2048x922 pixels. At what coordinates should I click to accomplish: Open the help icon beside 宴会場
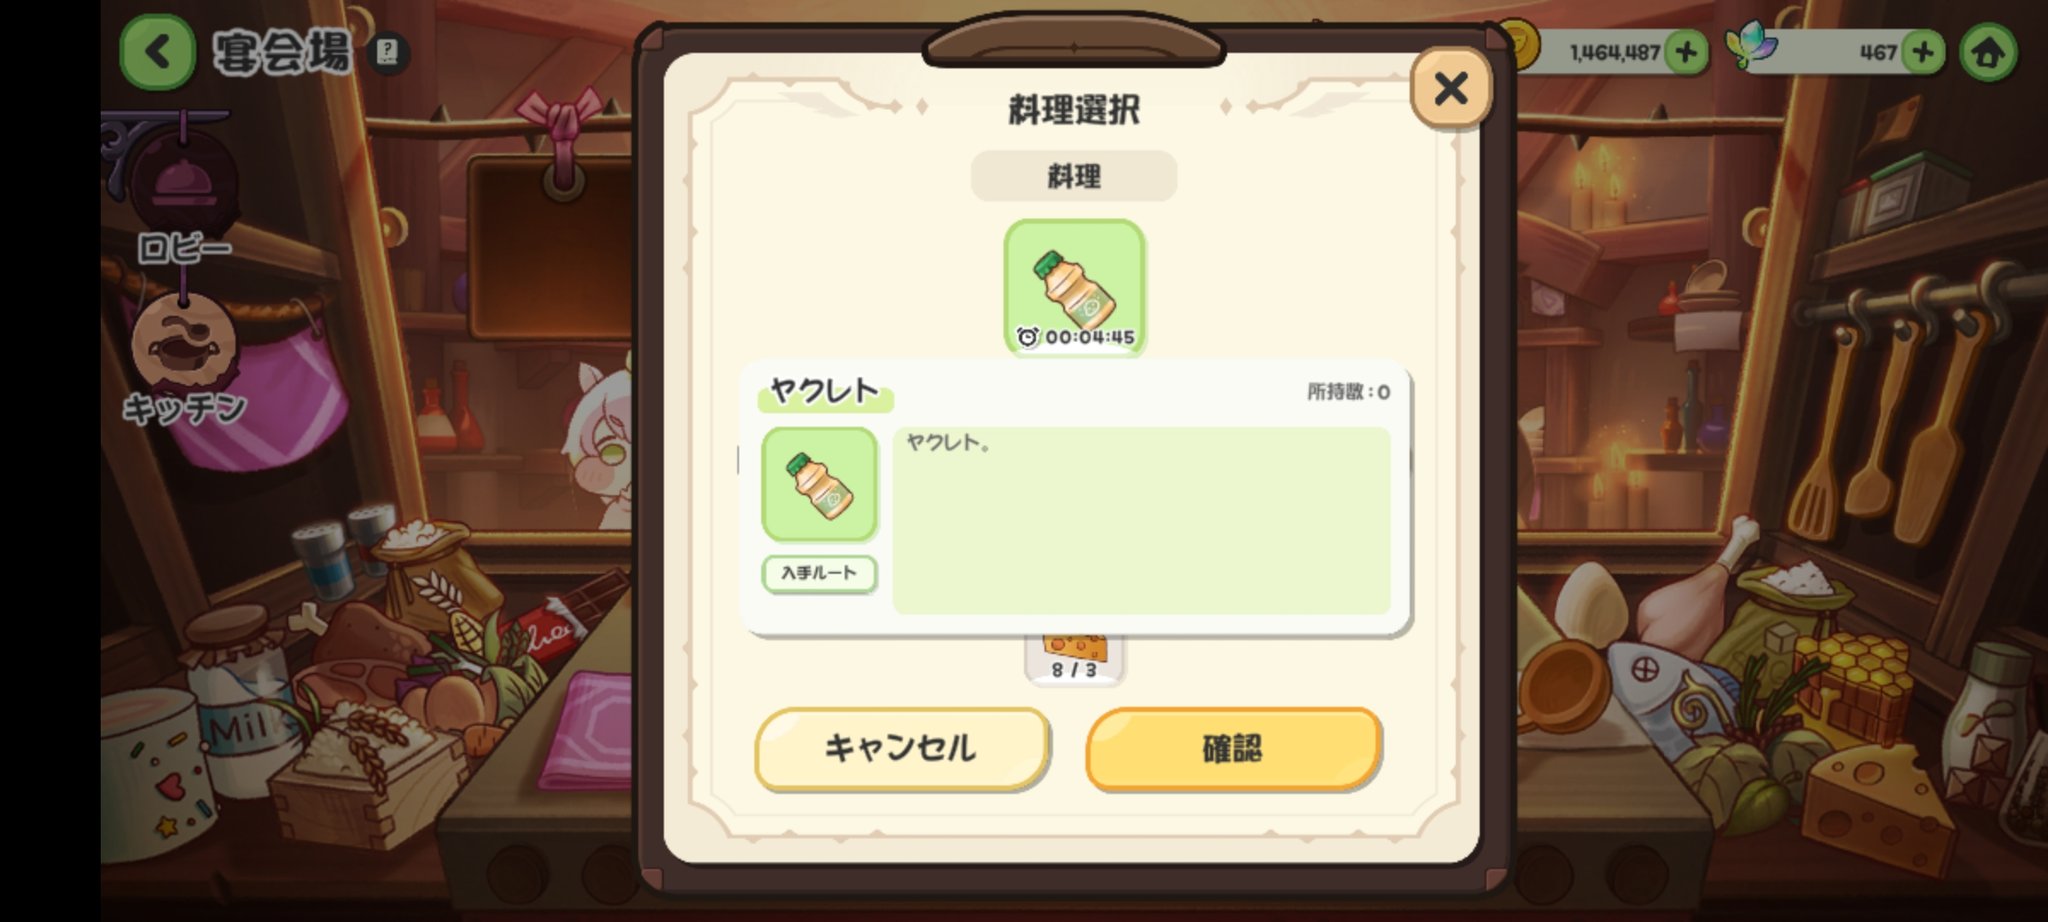point(389,52)
